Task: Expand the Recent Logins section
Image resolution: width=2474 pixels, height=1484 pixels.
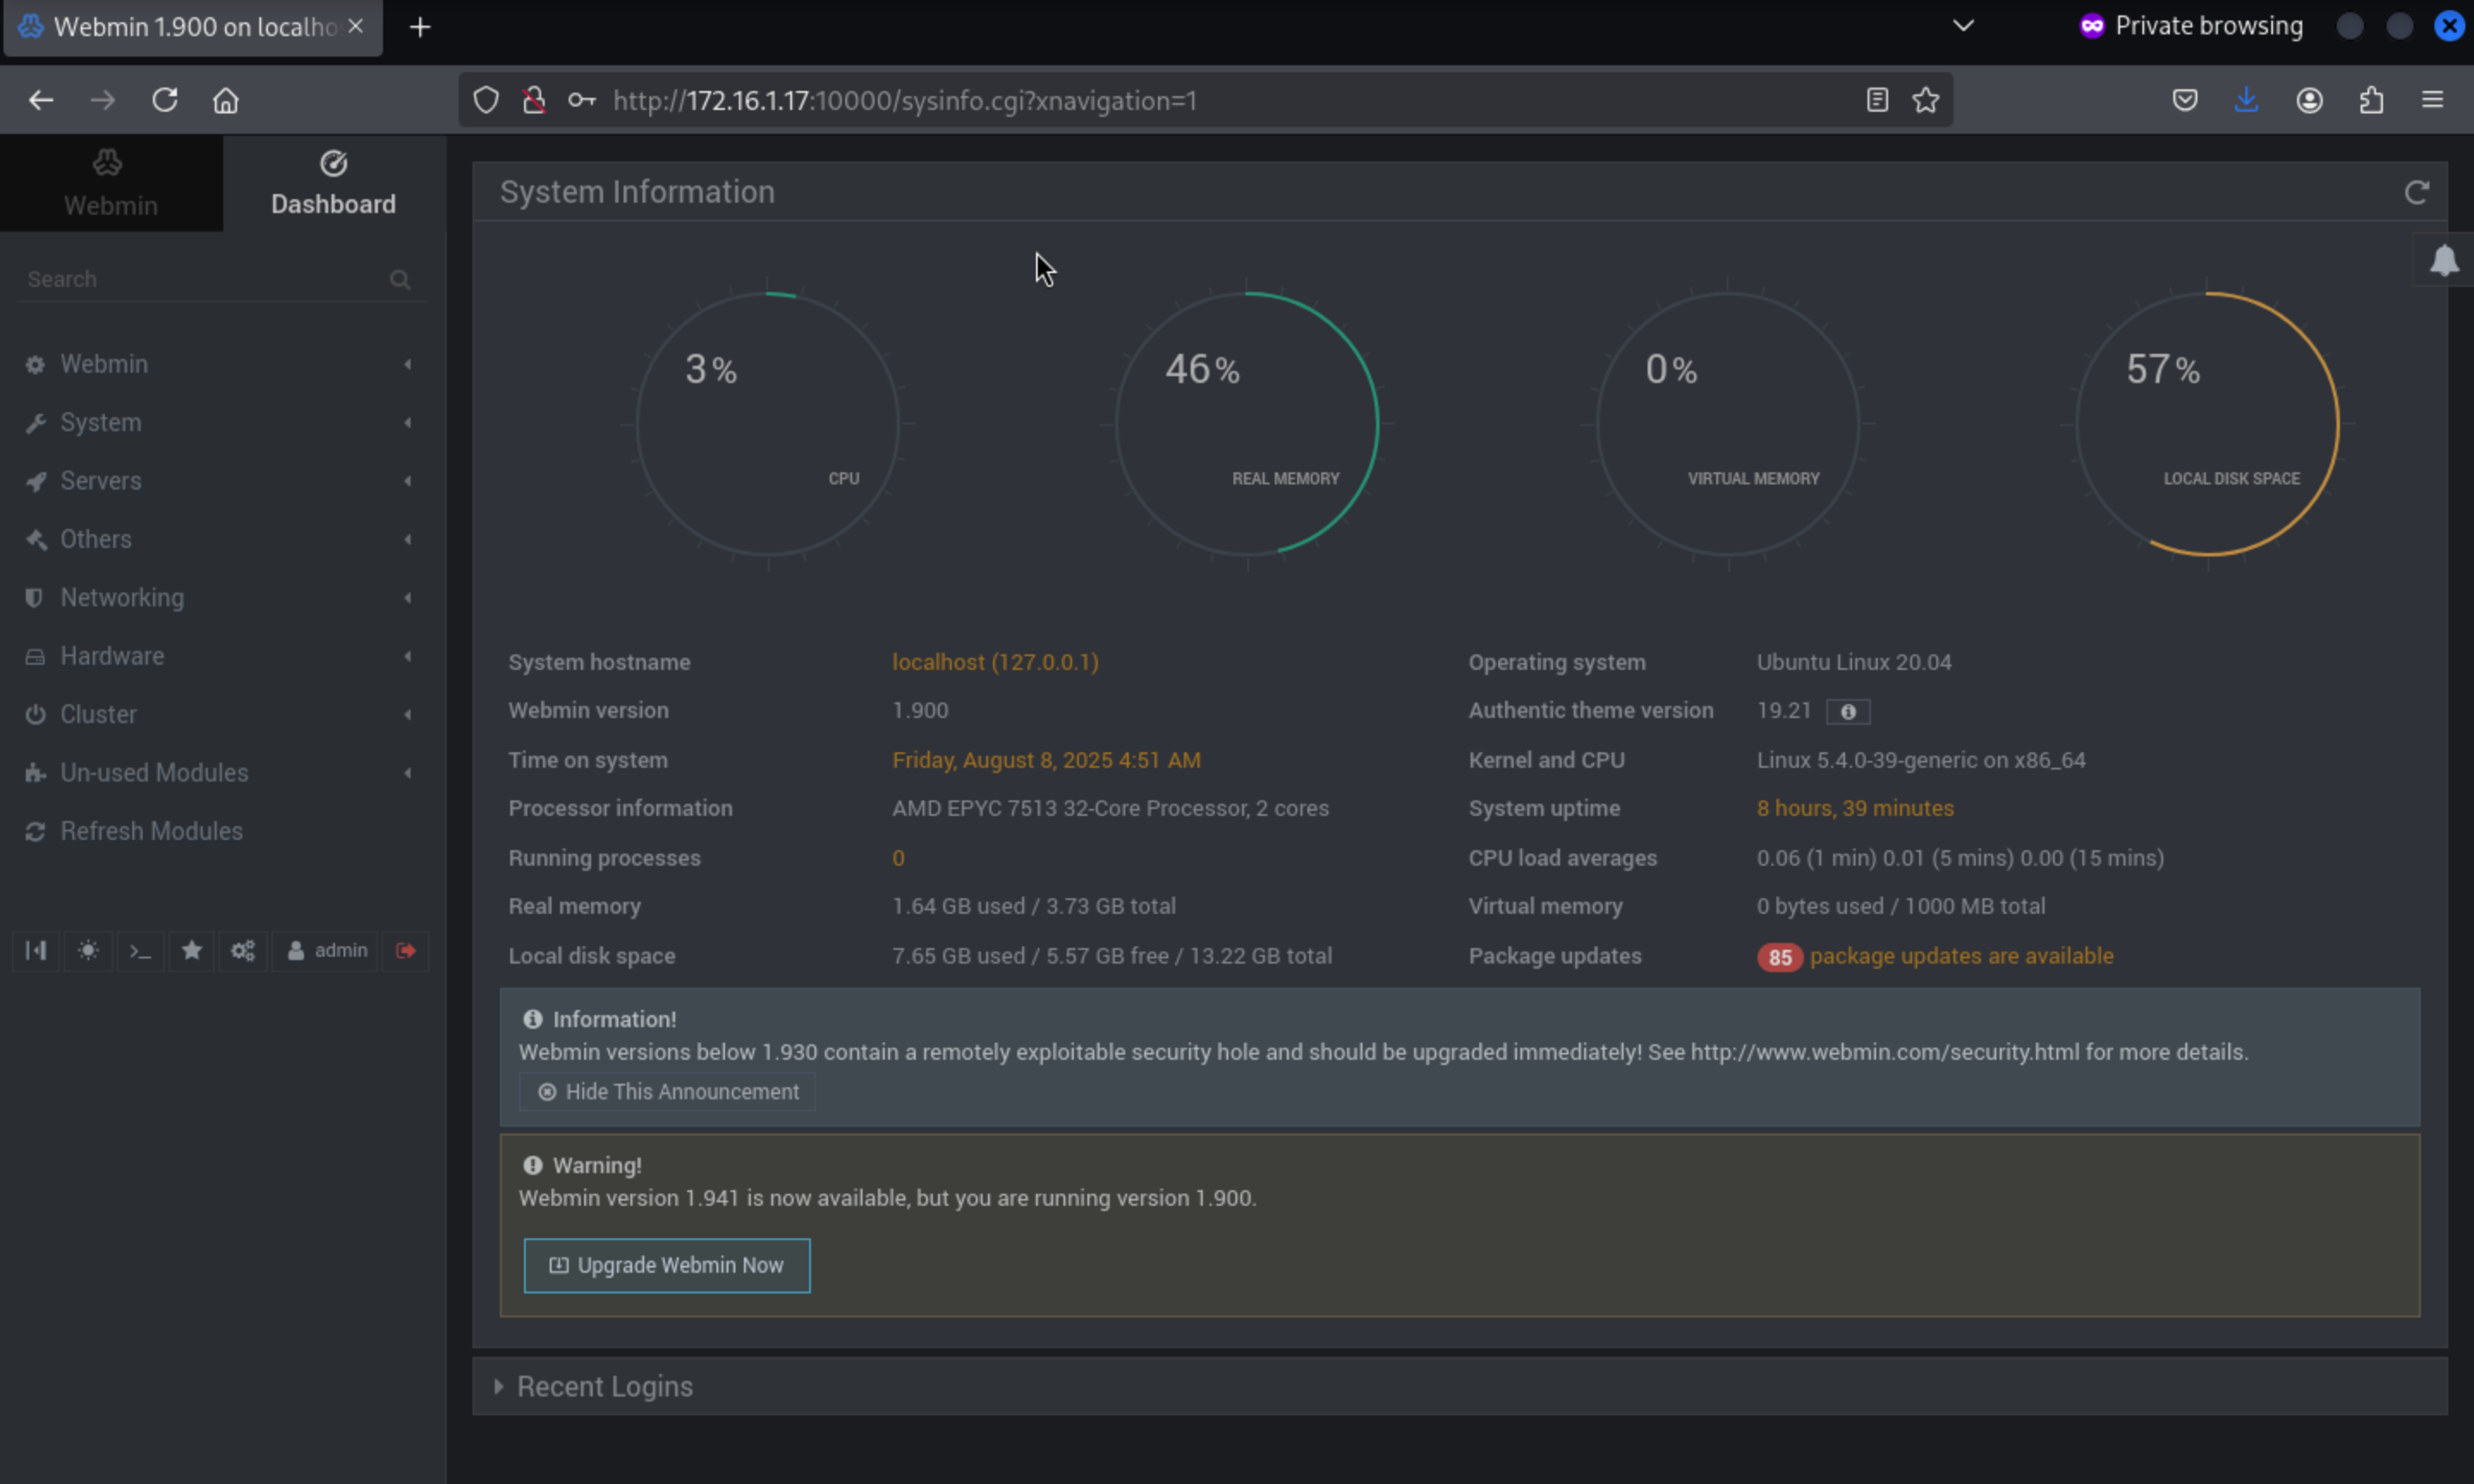Action: tap(604, 1386)
